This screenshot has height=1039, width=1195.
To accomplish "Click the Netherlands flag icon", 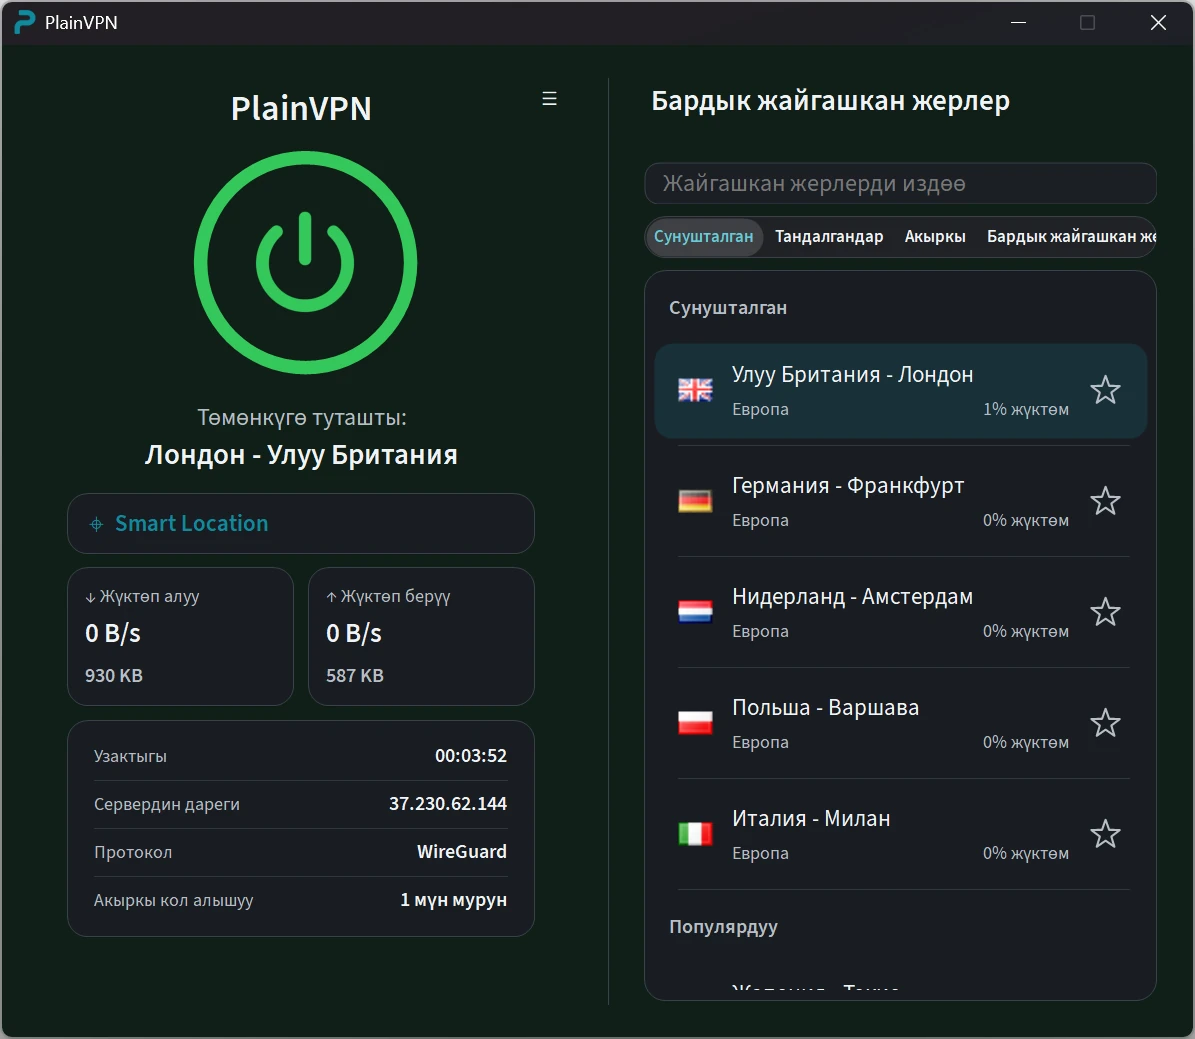I will tap(695, 611).
